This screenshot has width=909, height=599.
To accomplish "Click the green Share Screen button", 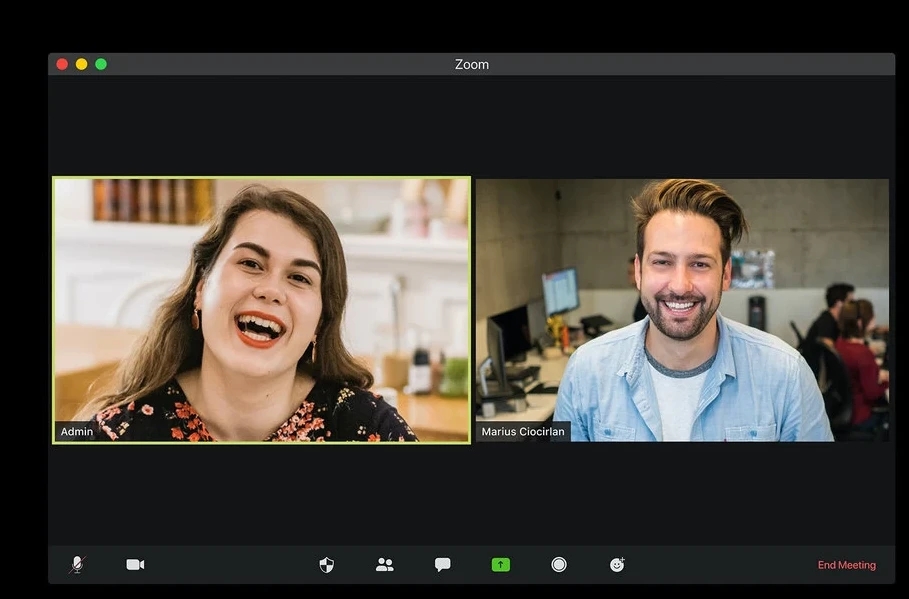I will [501, 565].
